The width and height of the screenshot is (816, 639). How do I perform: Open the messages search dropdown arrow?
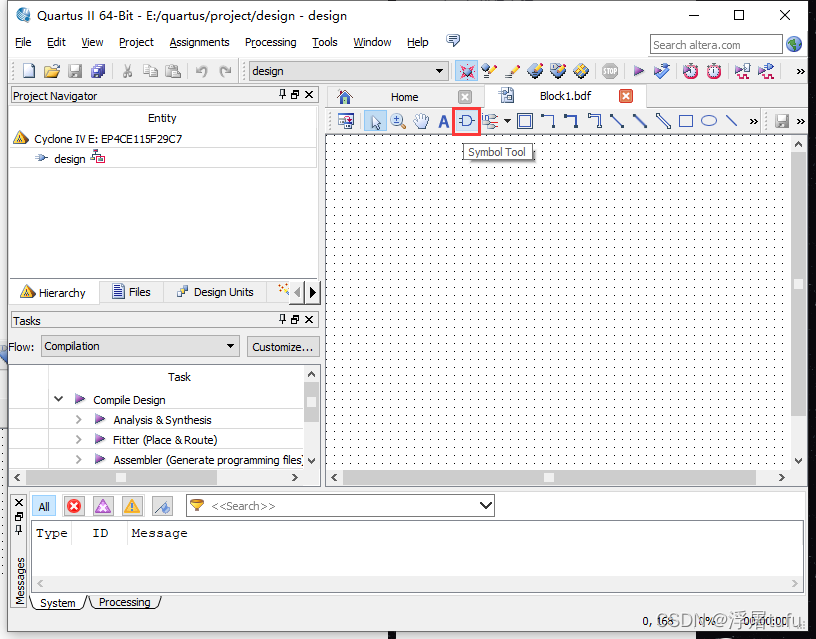click(x=486, y=505)
